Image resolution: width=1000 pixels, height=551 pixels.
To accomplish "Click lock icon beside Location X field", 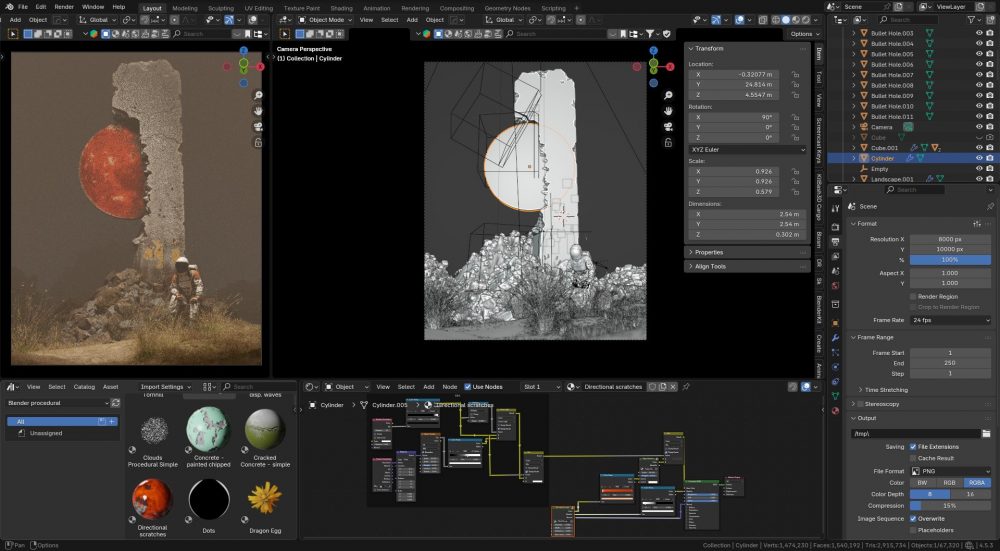I will (795, 75).
